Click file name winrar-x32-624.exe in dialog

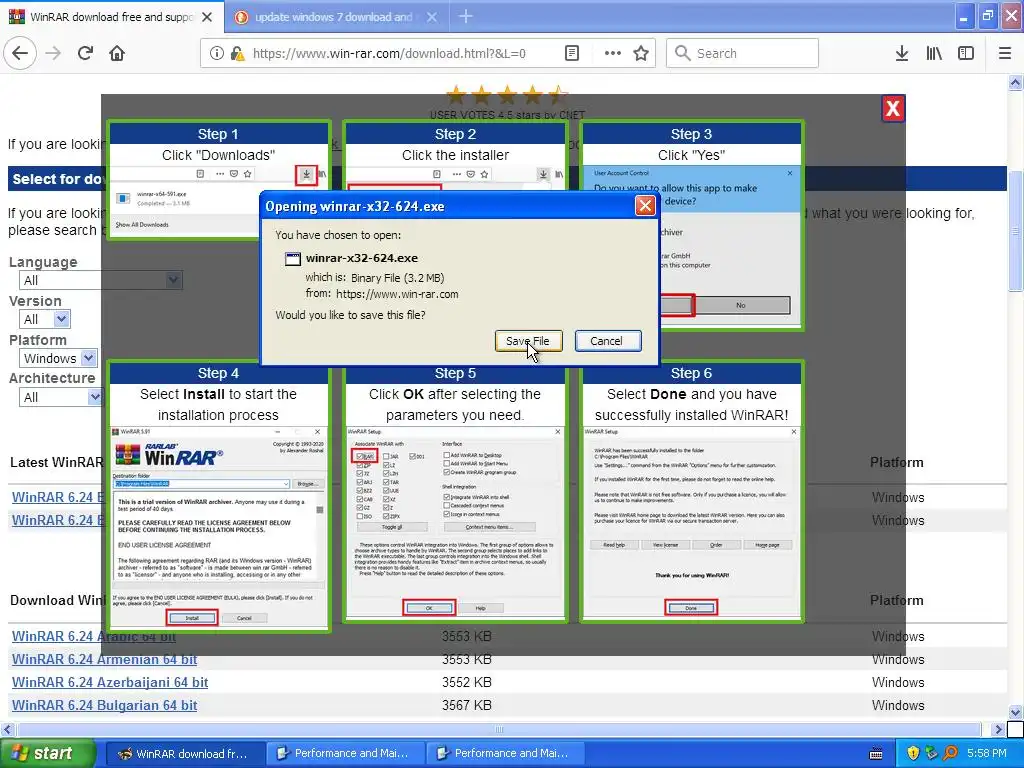[x=362, y=258]
